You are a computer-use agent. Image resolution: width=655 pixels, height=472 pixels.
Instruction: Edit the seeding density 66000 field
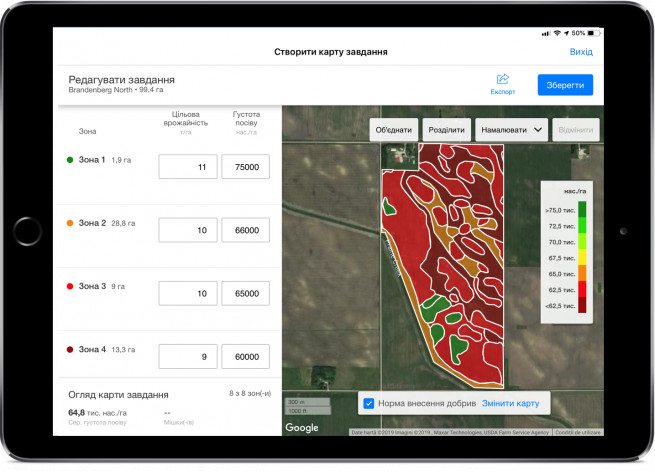coord(246,230)
